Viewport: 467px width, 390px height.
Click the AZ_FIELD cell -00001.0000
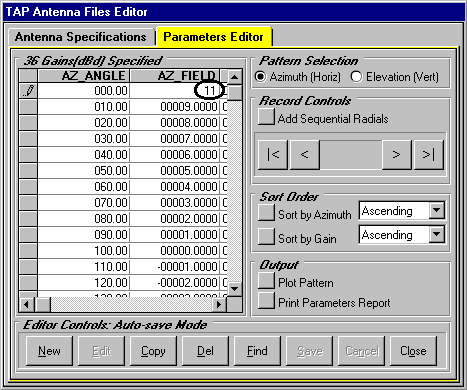tap(174, 267)
